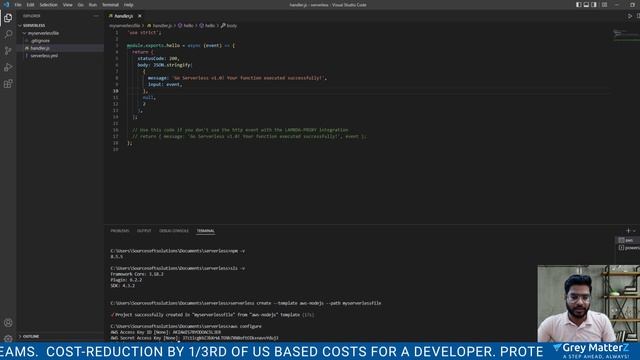The width and height of the screenshot is (640, 360).
Task: Click the VS Code logo icon
Action: (x=6, y=5)
